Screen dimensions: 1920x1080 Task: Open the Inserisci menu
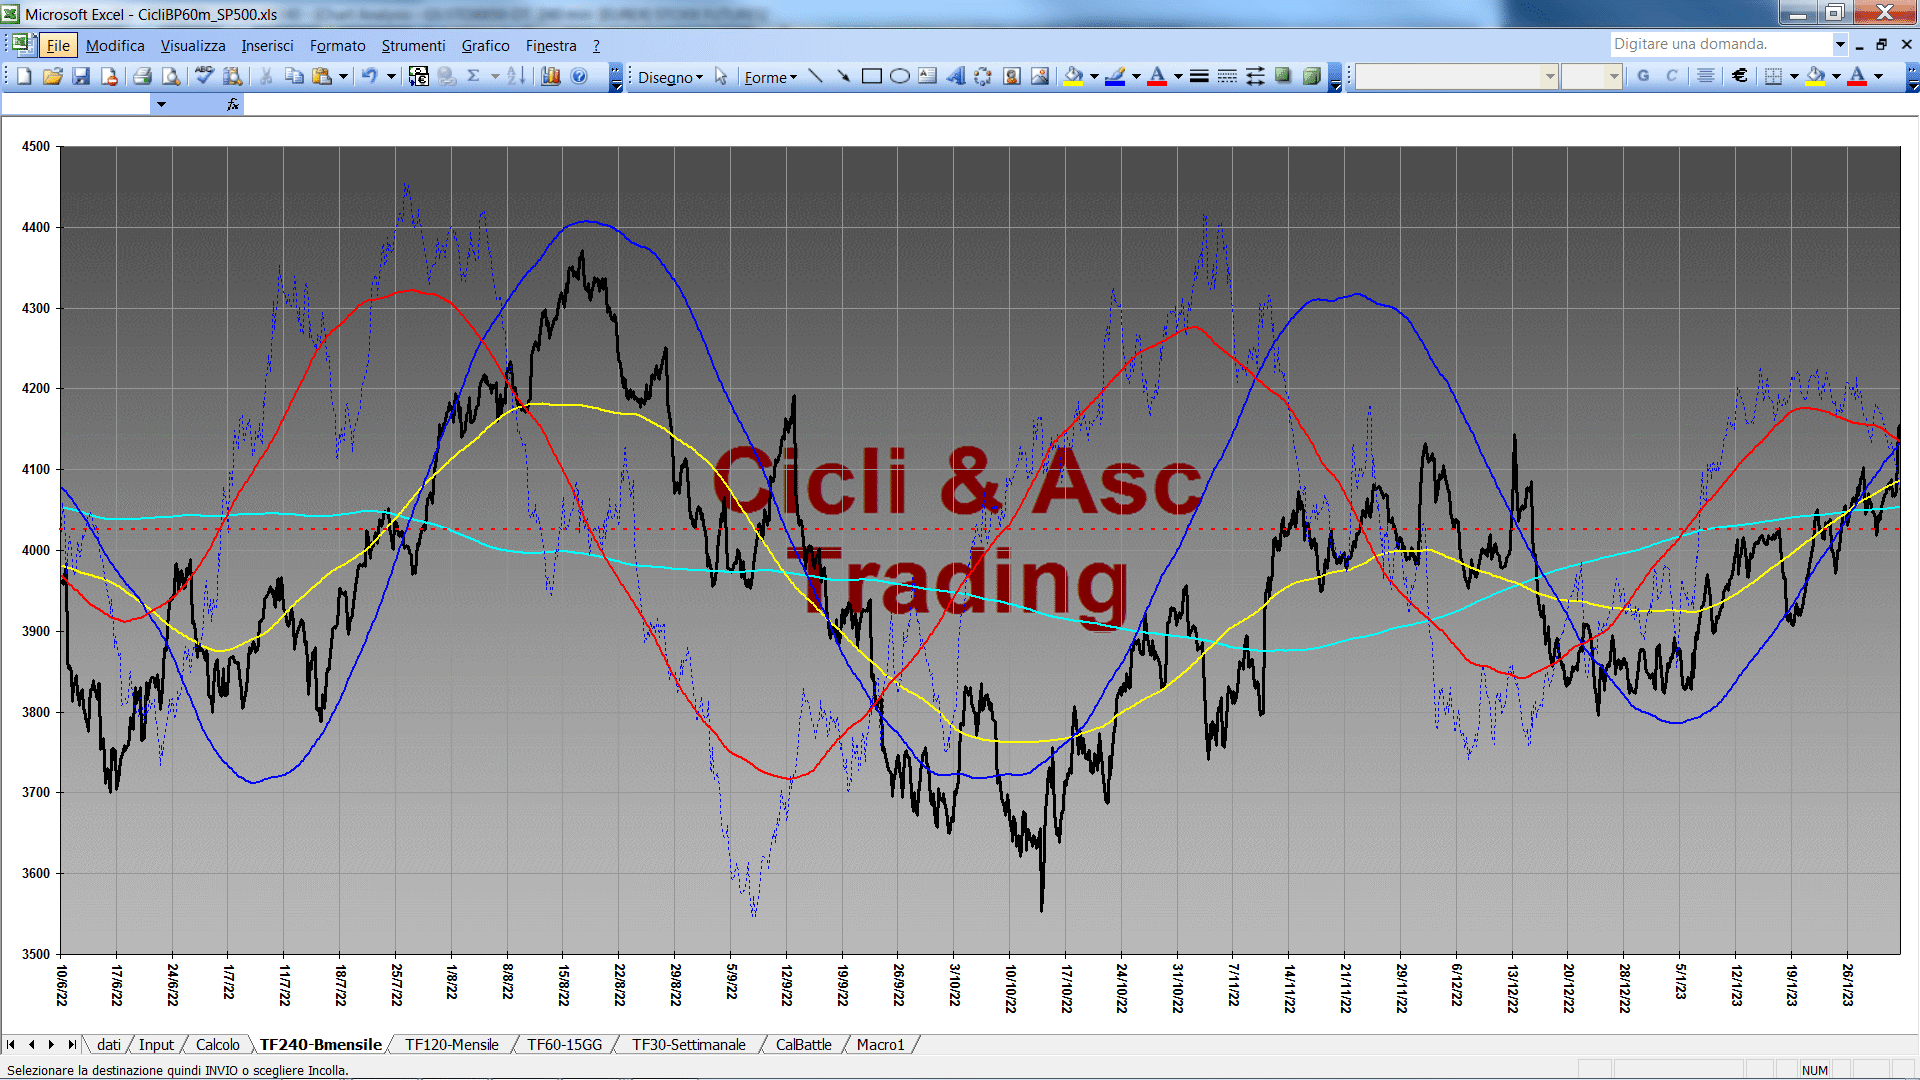coord(267,45)
